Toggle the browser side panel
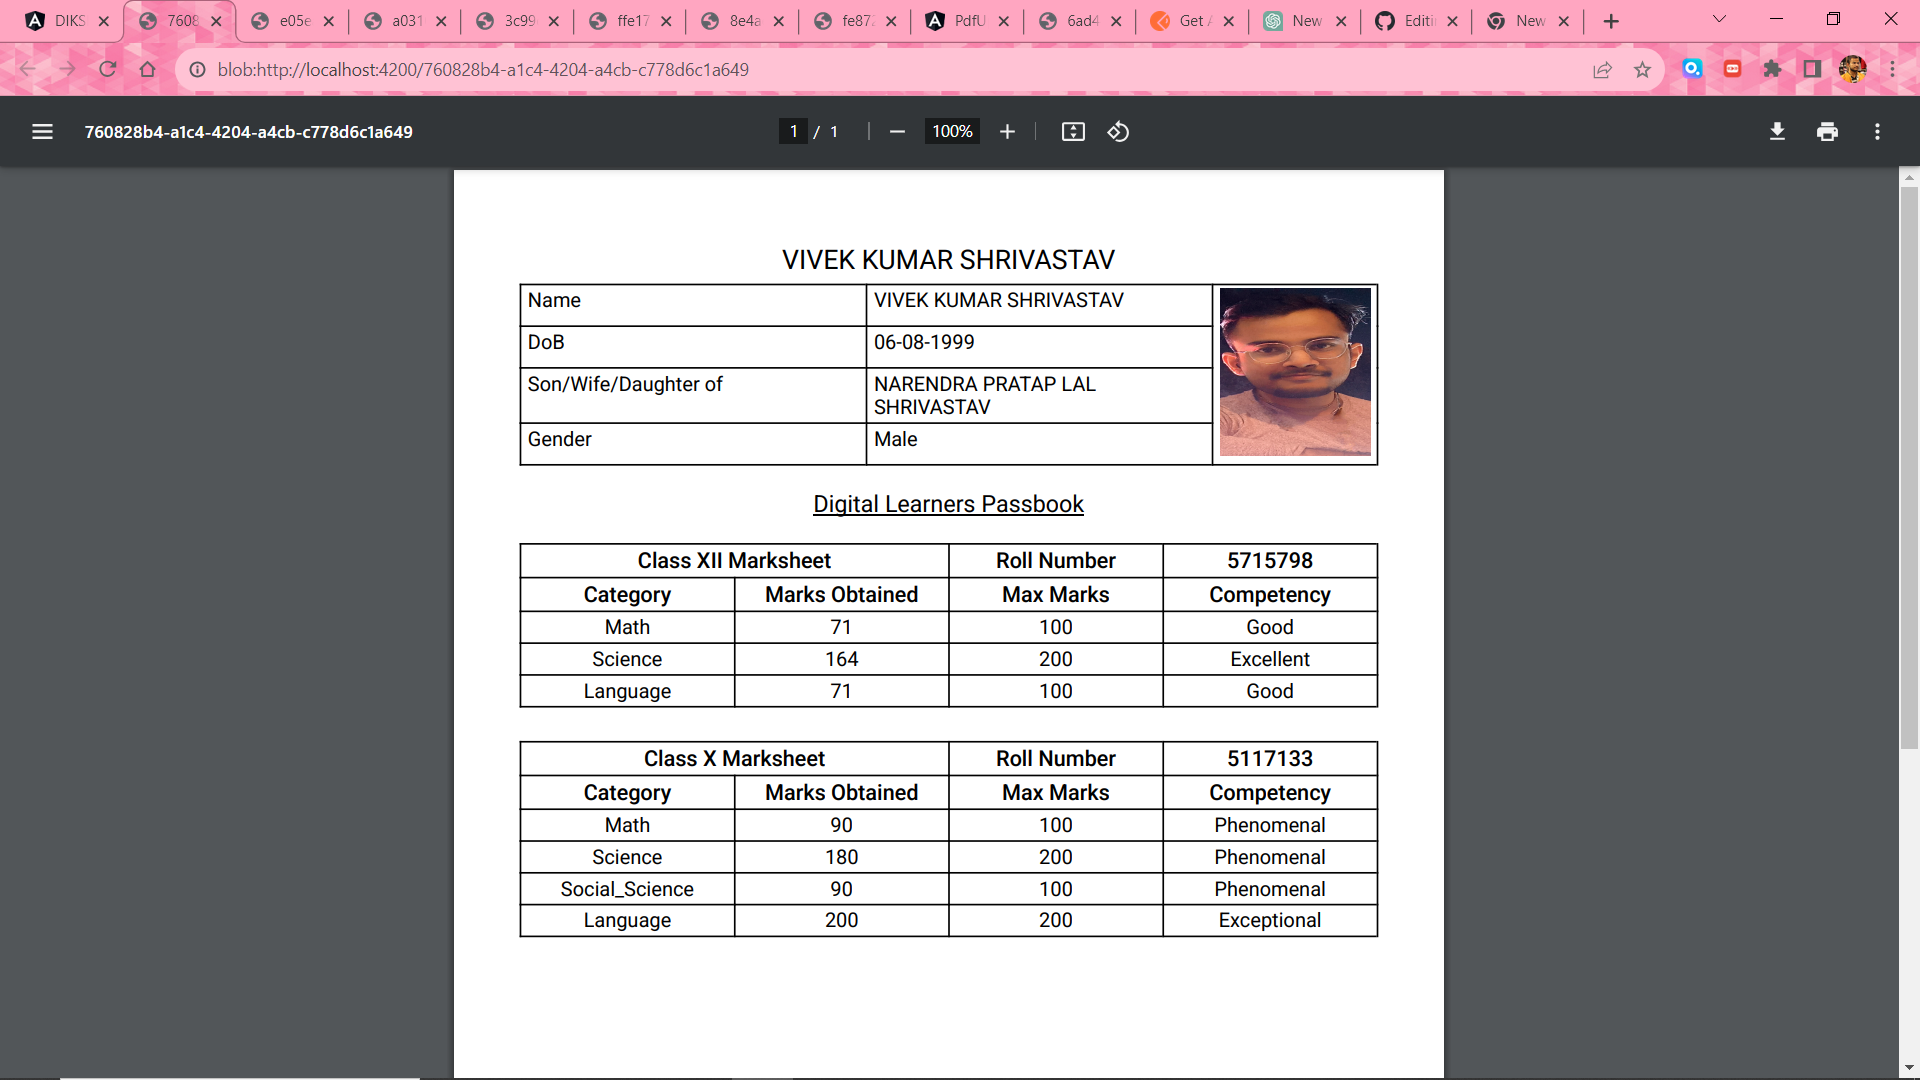Viewport: 1920px width, 1080px height. coord(1812,69)
